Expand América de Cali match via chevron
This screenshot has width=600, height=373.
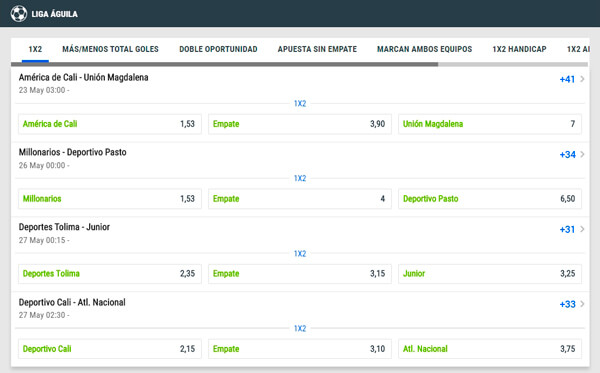(582, 79)
